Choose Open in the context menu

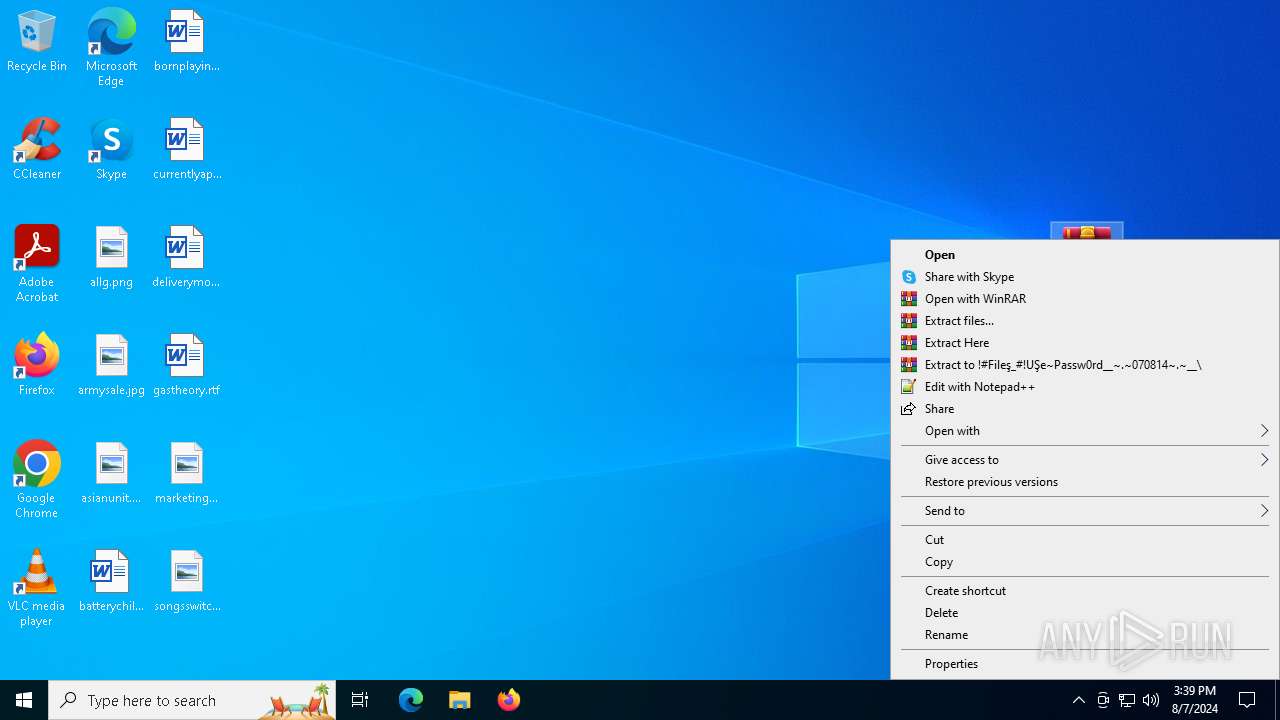click(x=1085, y=255)
